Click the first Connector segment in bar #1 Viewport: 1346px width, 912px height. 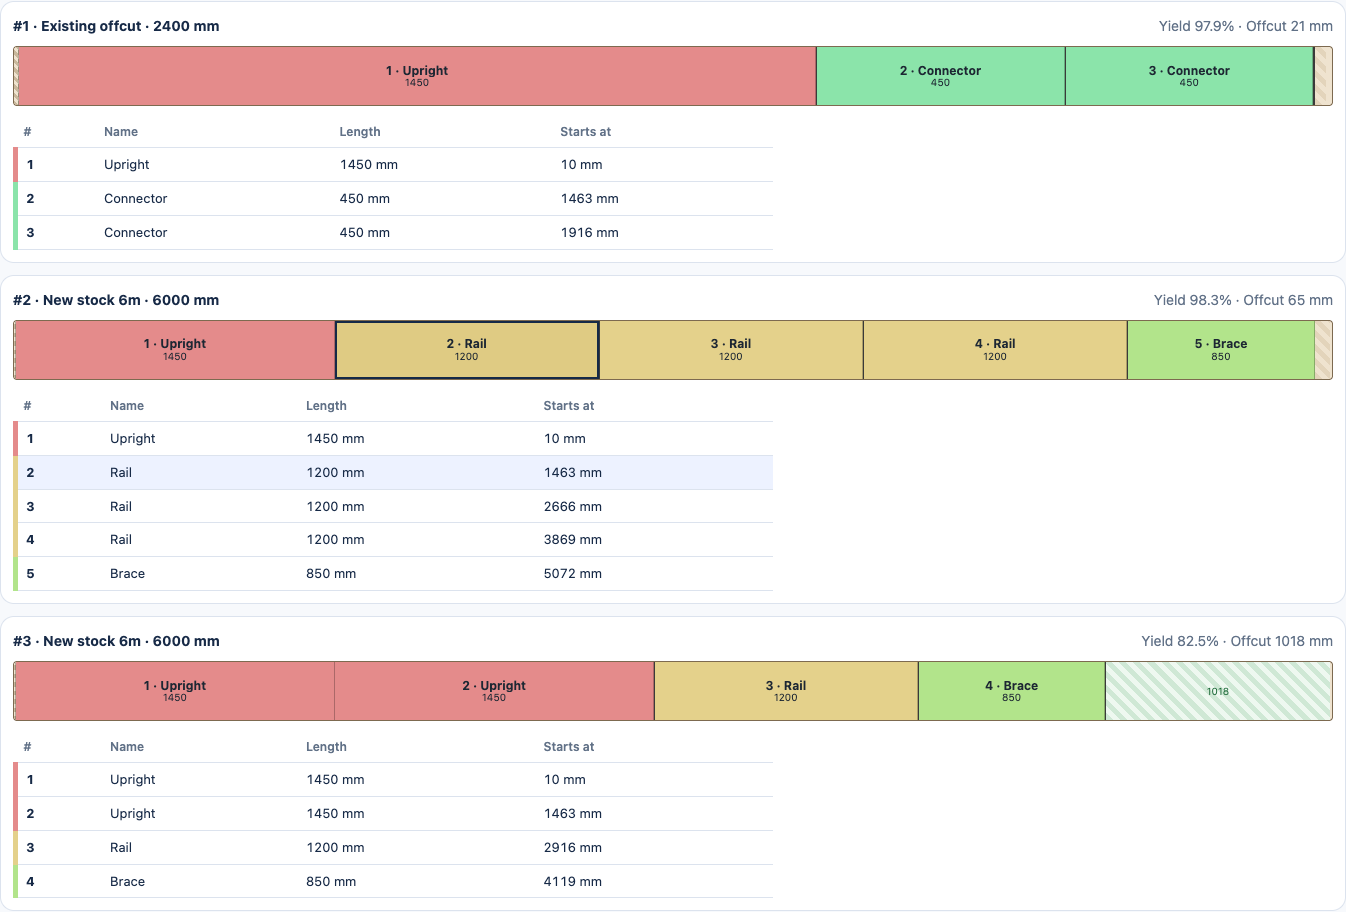(940, 76)
